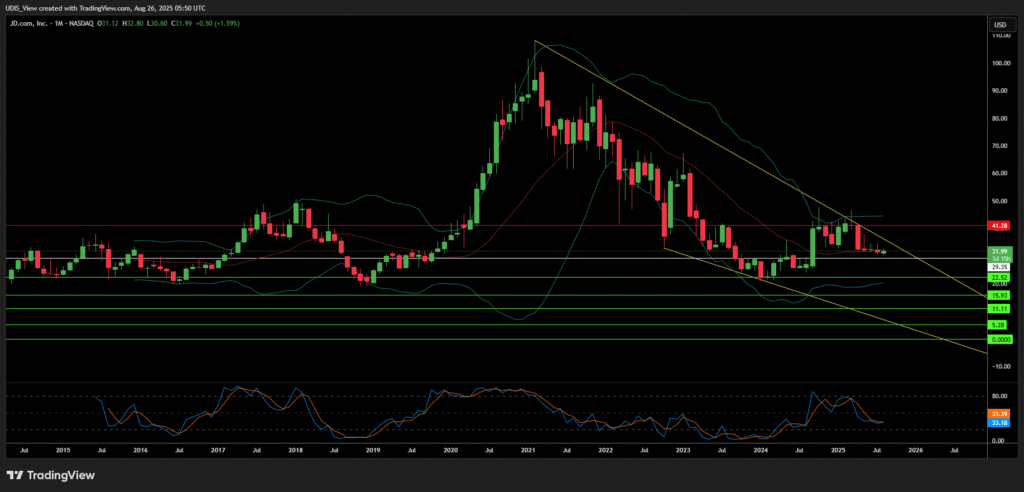Click the current price tag 31.99
Screen dimensions: 1024x492
(x=999, y=250)
